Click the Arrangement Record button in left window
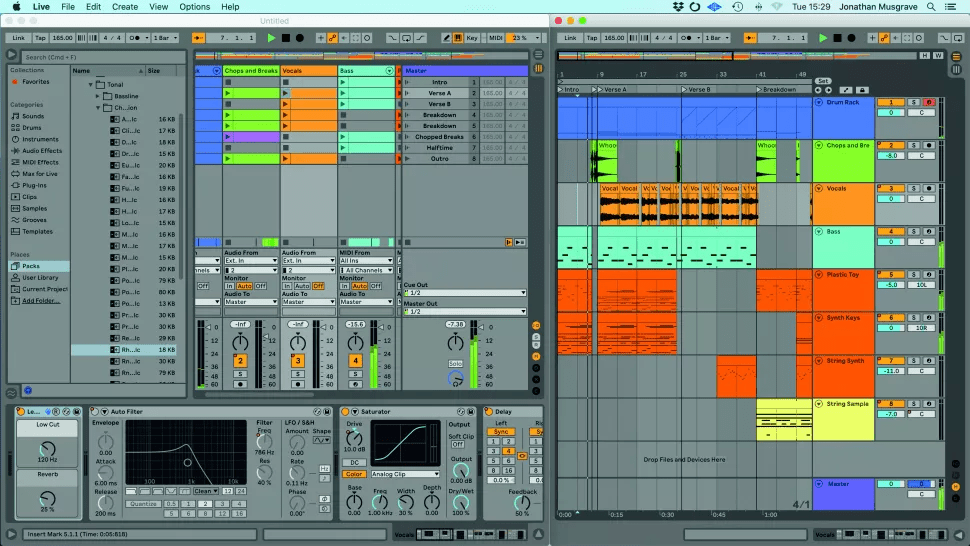This screenshot has height=546, width=970. [x=301, y=38]
